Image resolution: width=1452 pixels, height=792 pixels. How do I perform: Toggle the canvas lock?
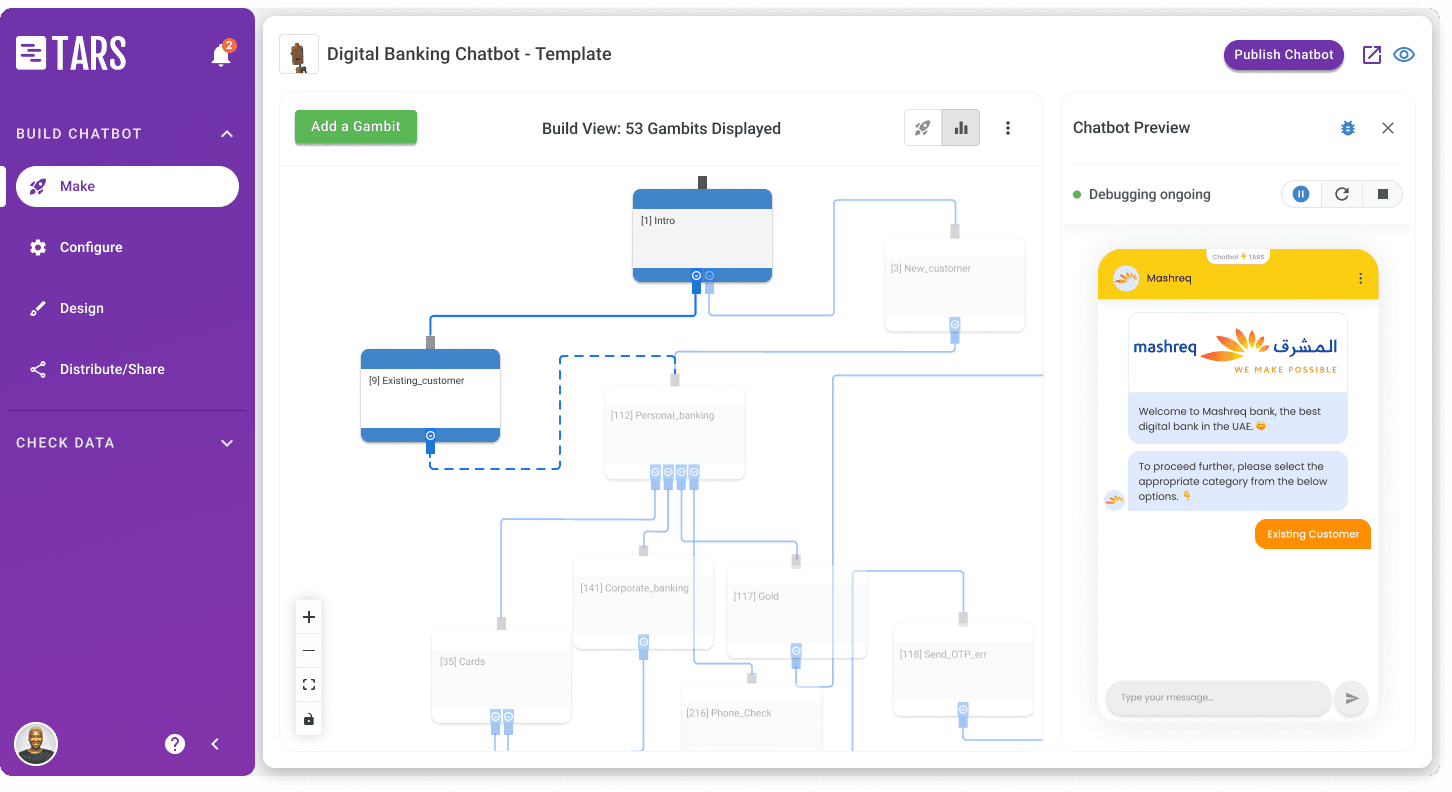point(309,719)
